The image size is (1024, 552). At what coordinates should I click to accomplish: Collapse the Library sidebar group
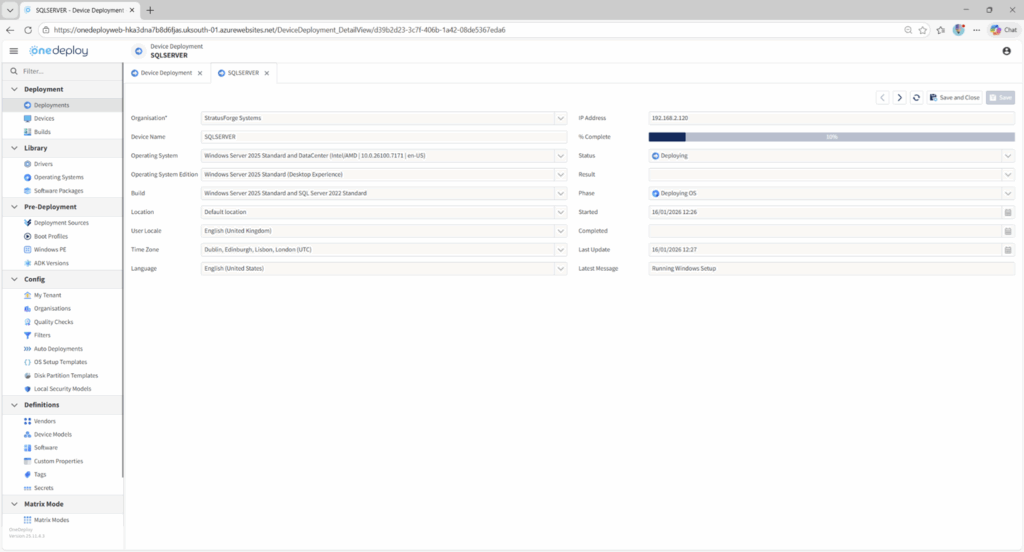(x=14, y=148)
